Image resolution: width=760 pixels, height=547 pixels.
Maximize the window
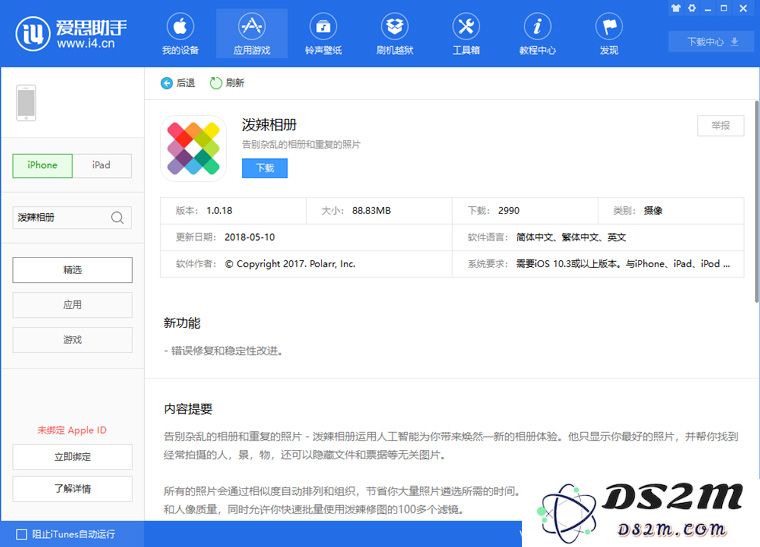pyautogui.click(x=724, y=8)
